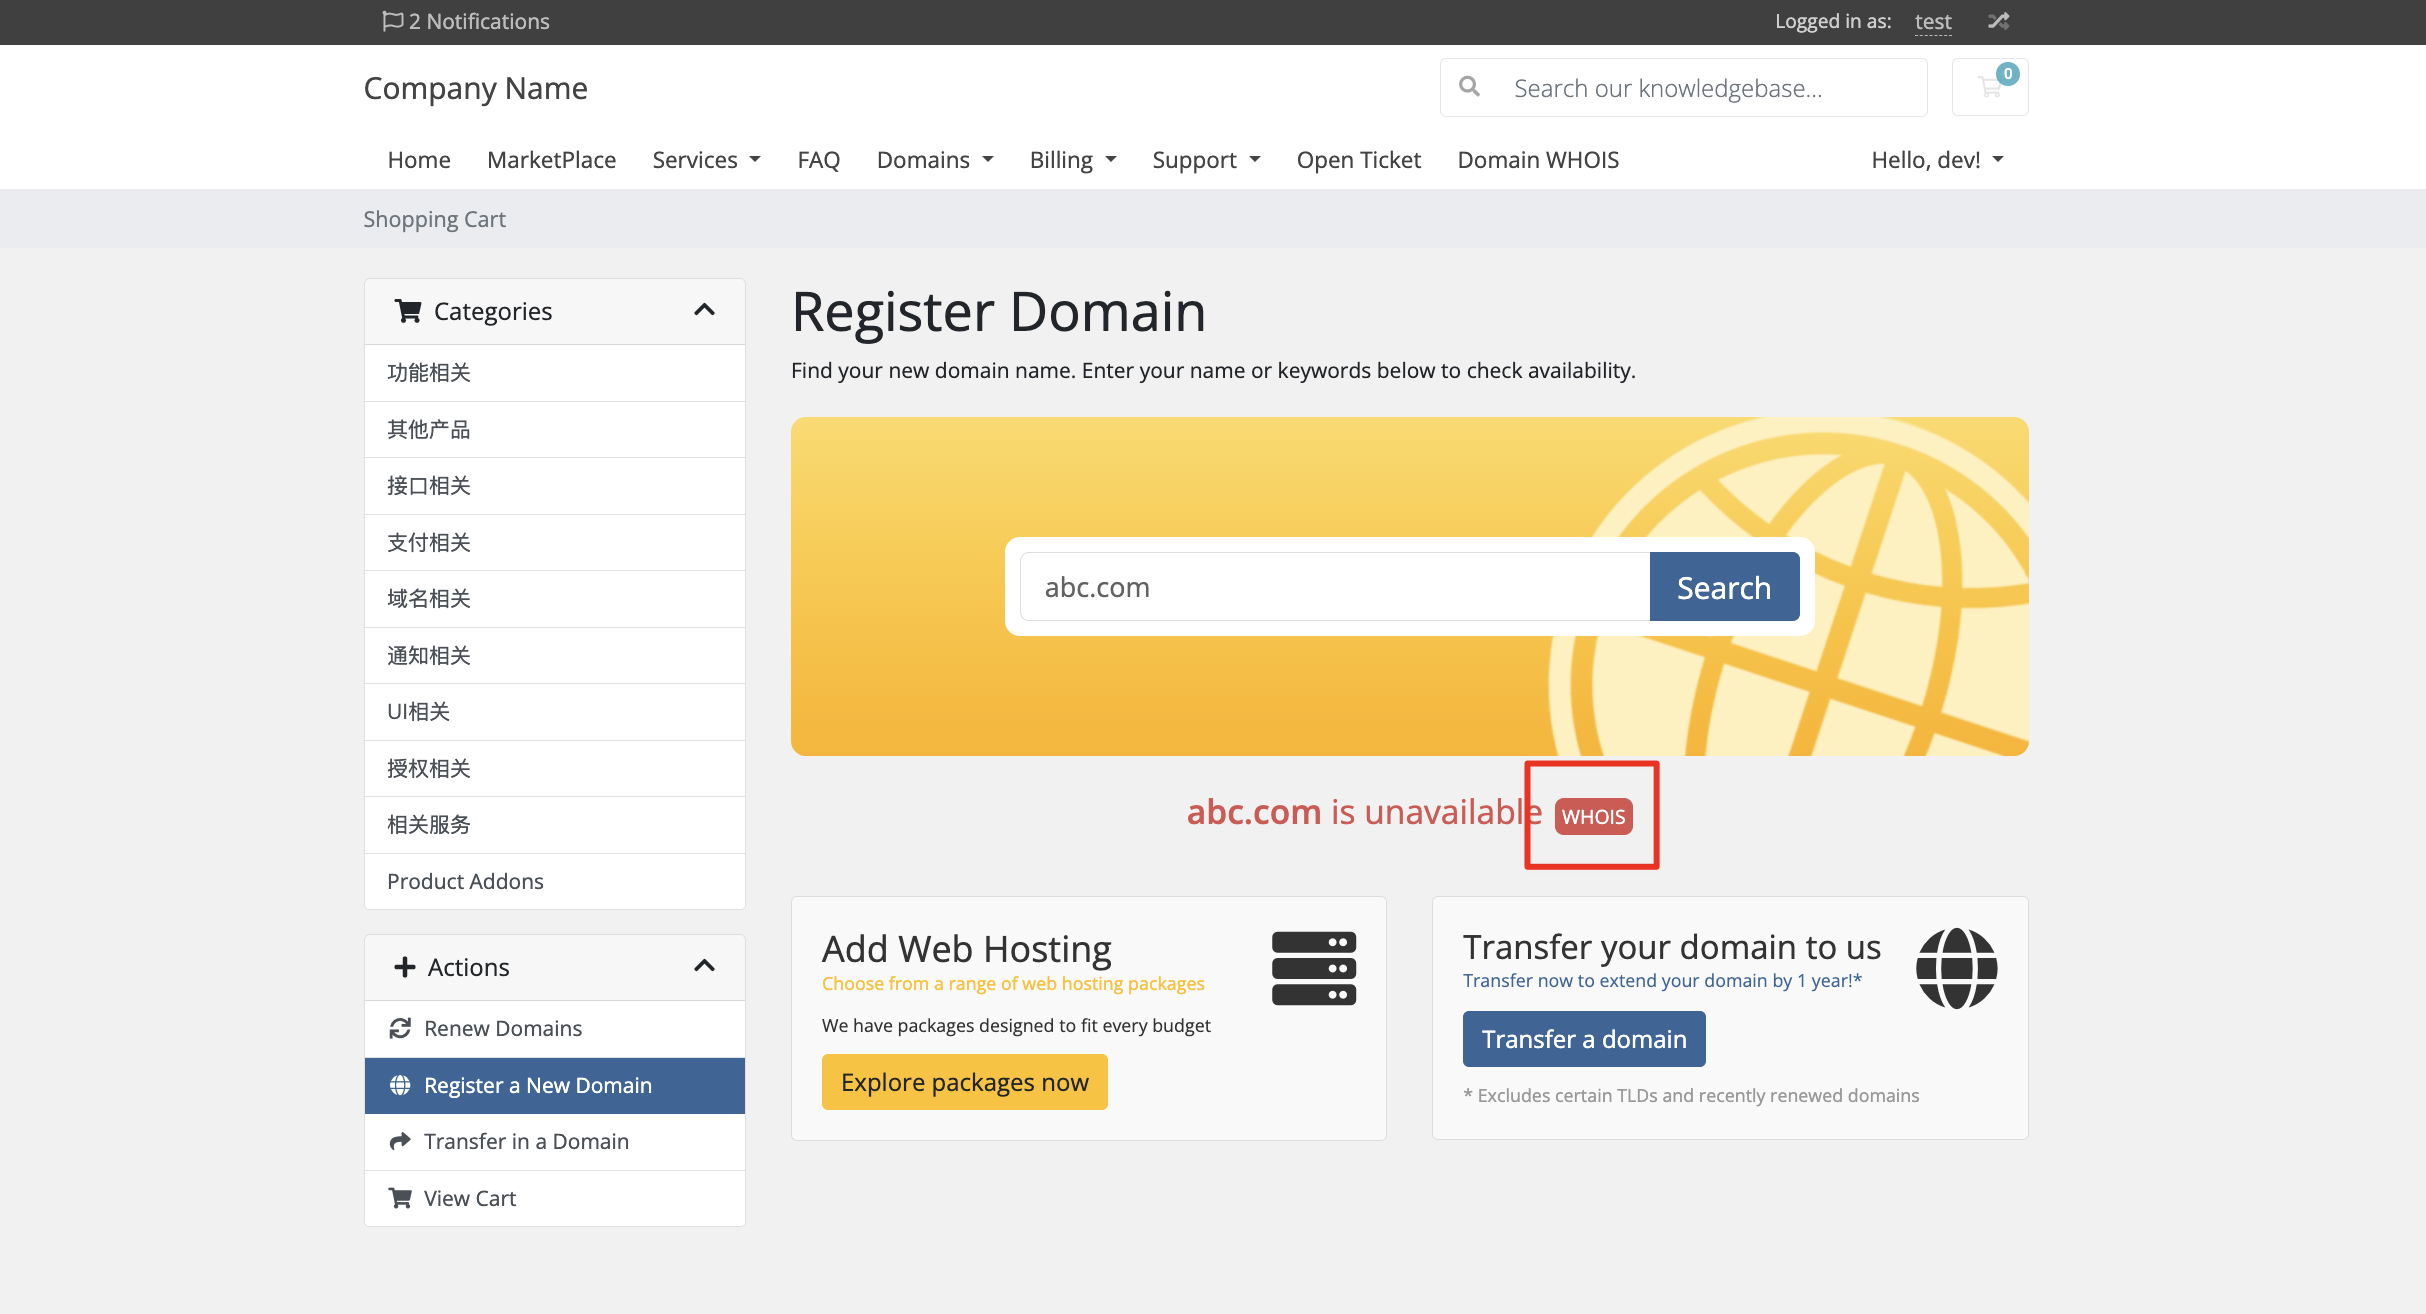This screenshot has height=1314, width=2426.
Task: Click the knowledgebase search magnifier icon
Action: 1468,87
